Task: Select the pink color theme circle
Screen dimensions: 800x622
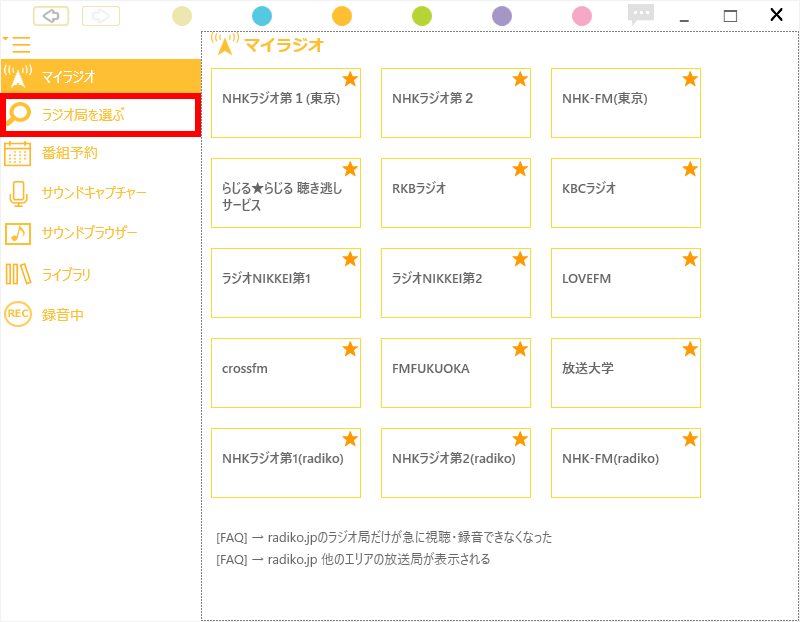Action: tap(582, 16)
